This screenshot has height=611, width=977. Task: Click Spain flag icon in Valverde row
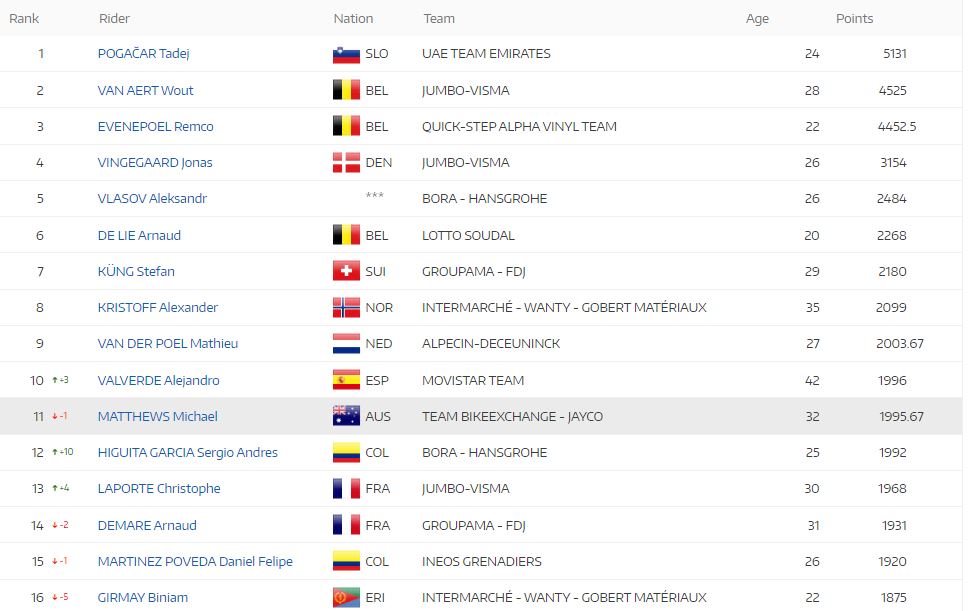pos(346,380)
